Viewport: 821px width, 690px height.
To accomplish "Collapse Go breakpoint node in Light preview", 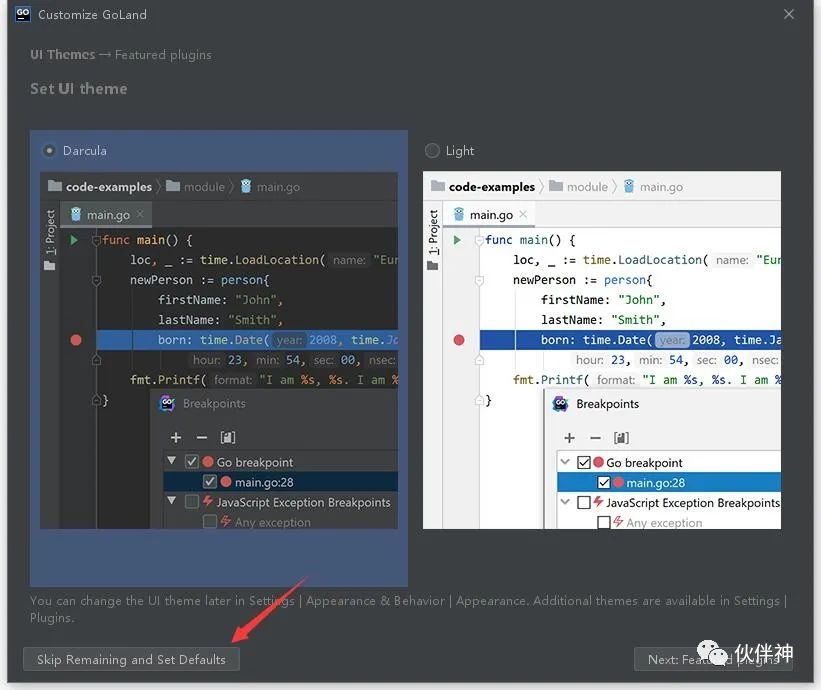I will [x=565, y=462].
